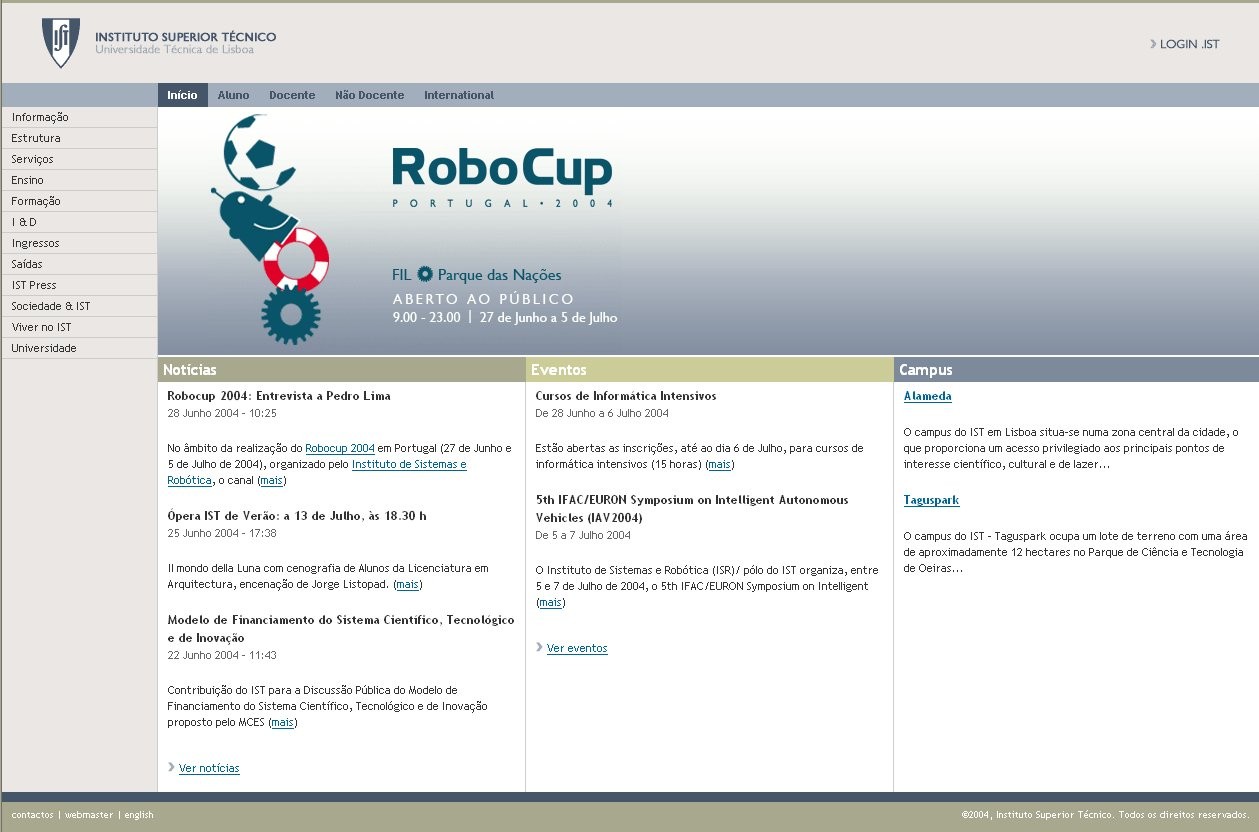1259x832 pixels.
Task: Select Serviços in the sidebar menu
Action: (x=79, y=159)
